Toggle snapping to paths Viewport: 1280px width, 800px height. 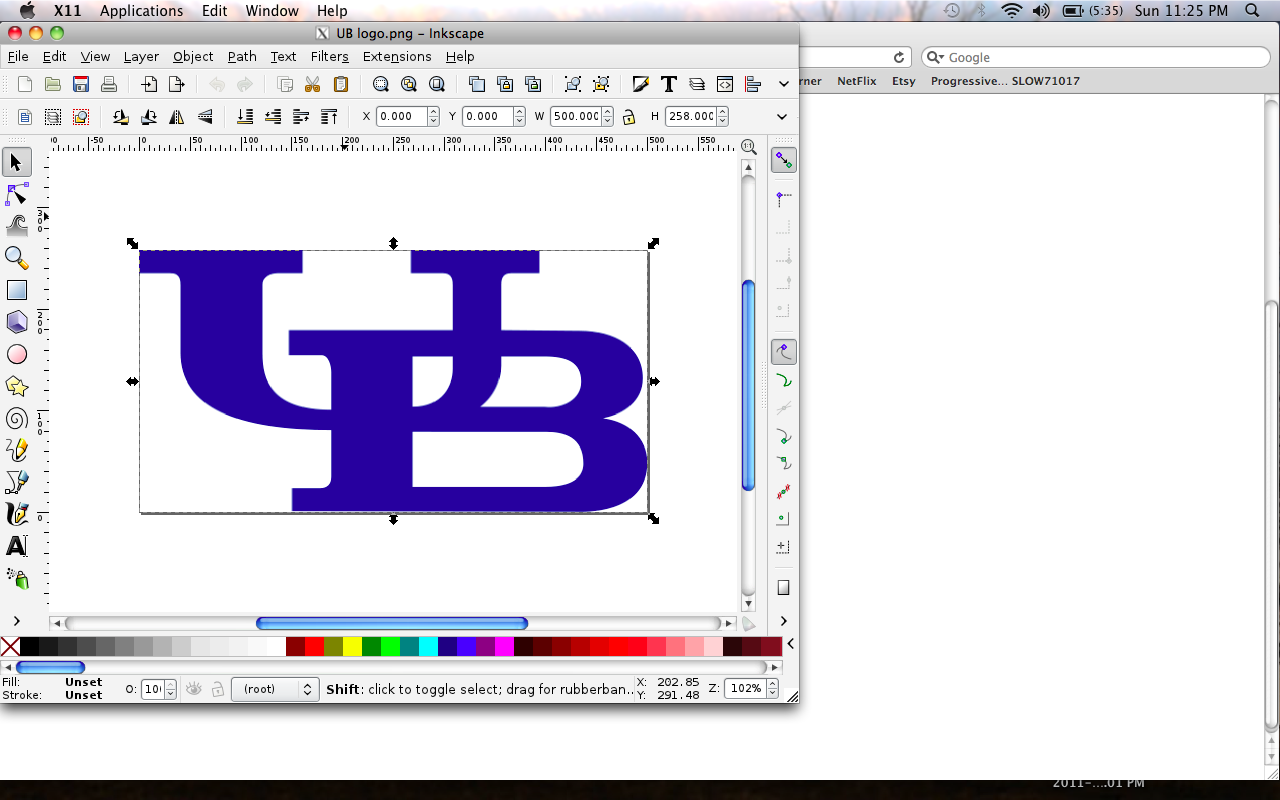point(784,380)
